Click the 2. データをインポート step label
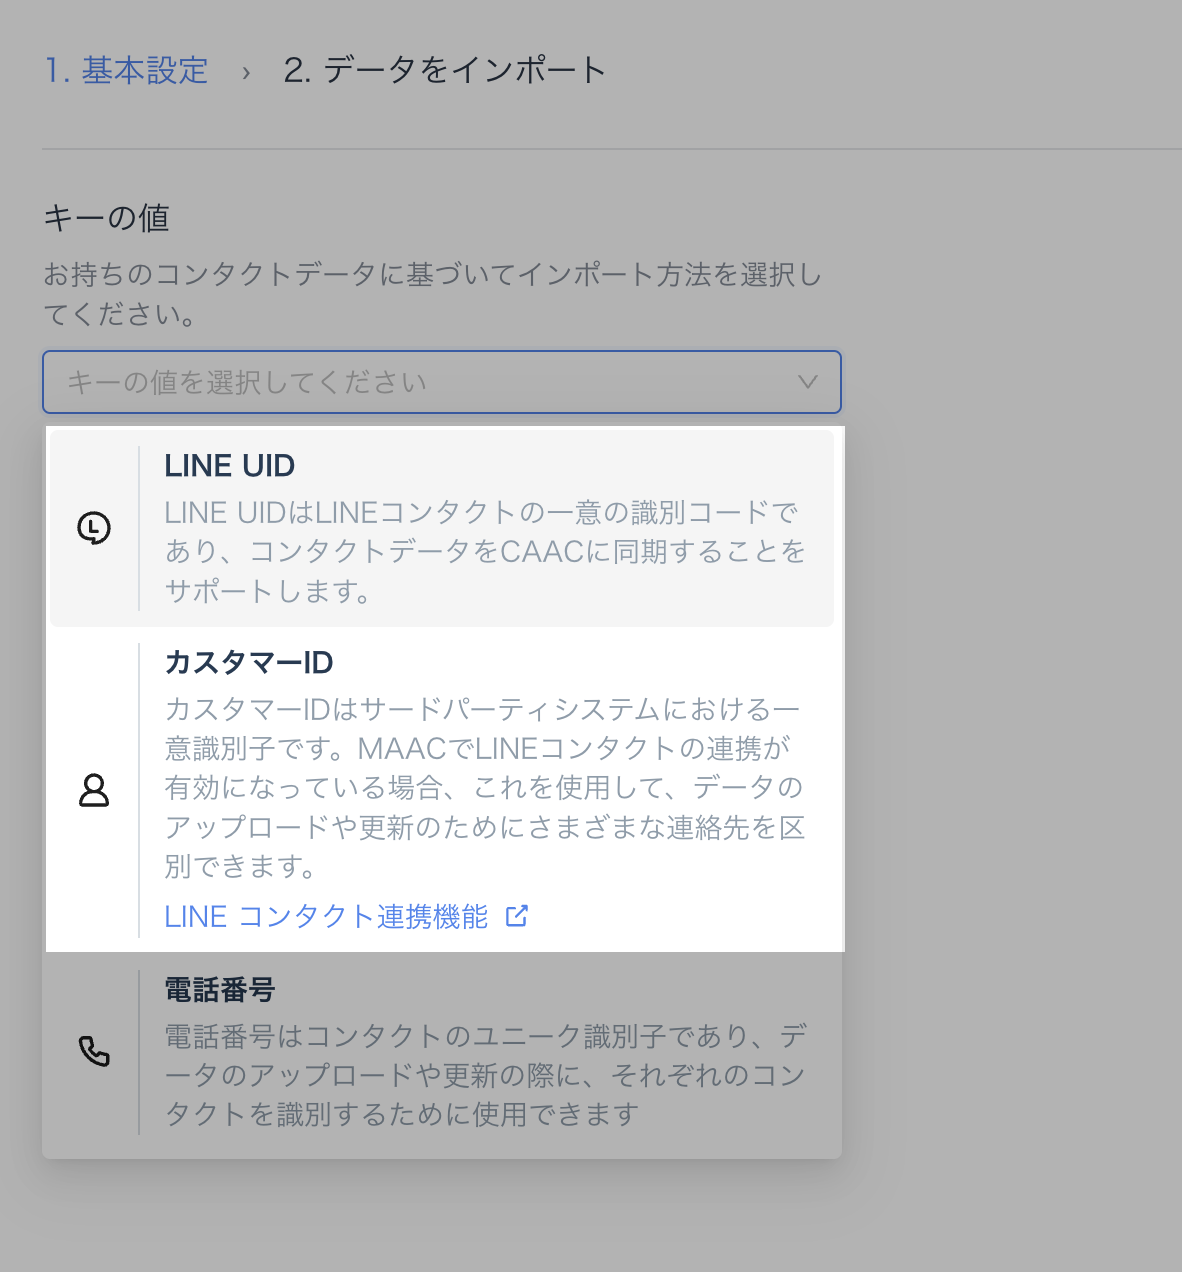This screenshot has height=1272, width=1182. [x=445, y=71]
